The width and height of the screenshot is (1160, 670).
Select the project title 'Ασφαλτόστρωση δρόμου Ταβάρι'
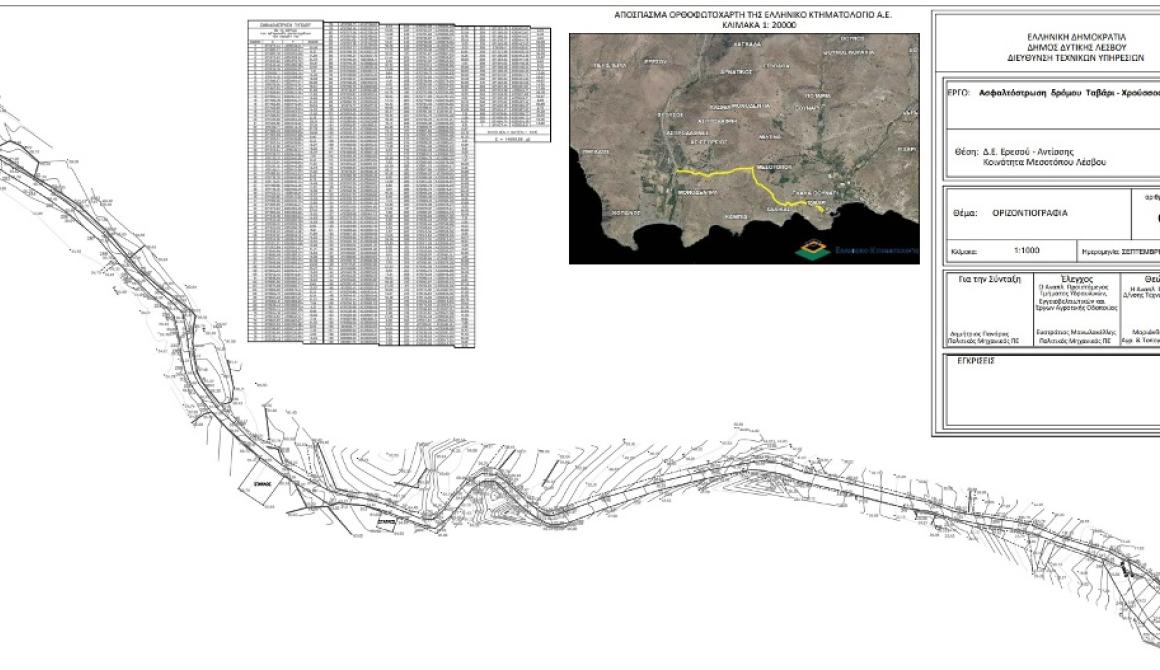(1046, 94)
